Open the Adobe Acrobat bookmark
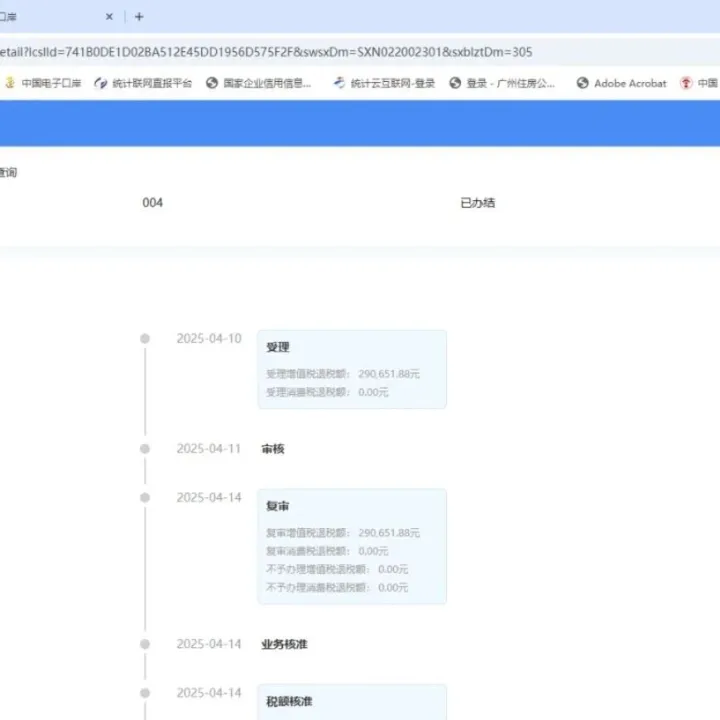720x720 pixels. tap(622, 83)
